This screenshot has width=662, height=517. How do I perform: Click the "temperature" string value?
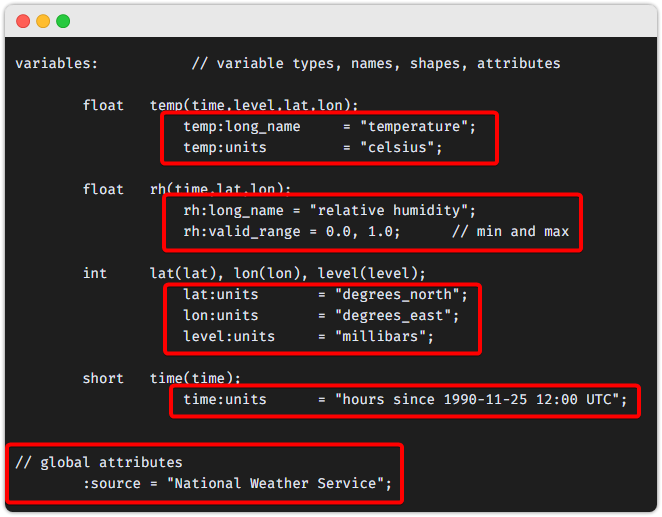(414, 126)
